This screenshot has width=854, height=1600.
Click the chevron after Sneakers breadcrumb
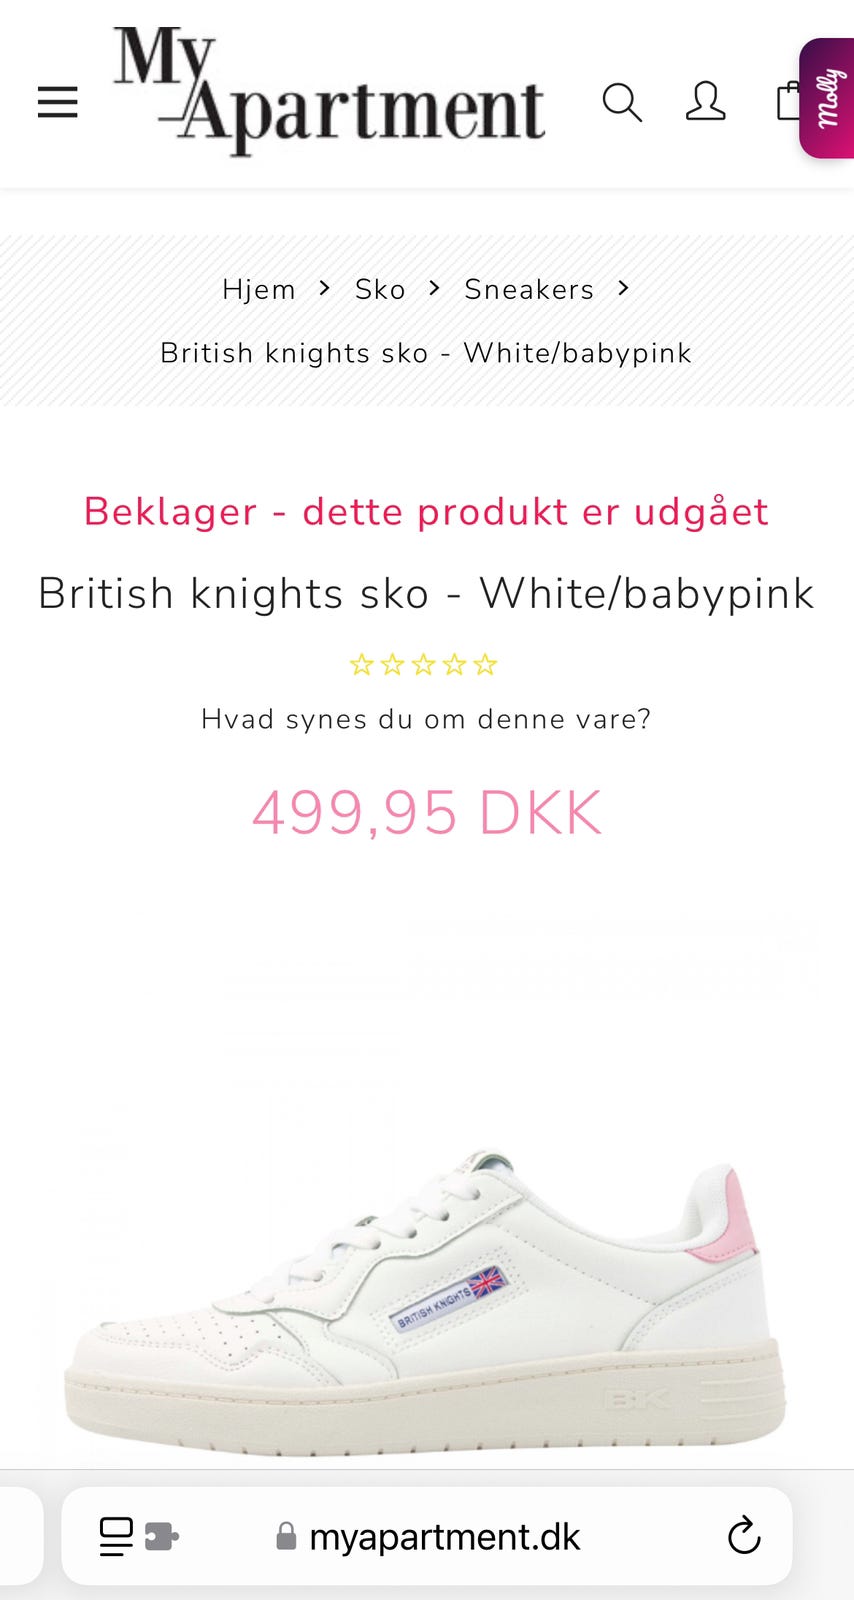click(624, 288)
